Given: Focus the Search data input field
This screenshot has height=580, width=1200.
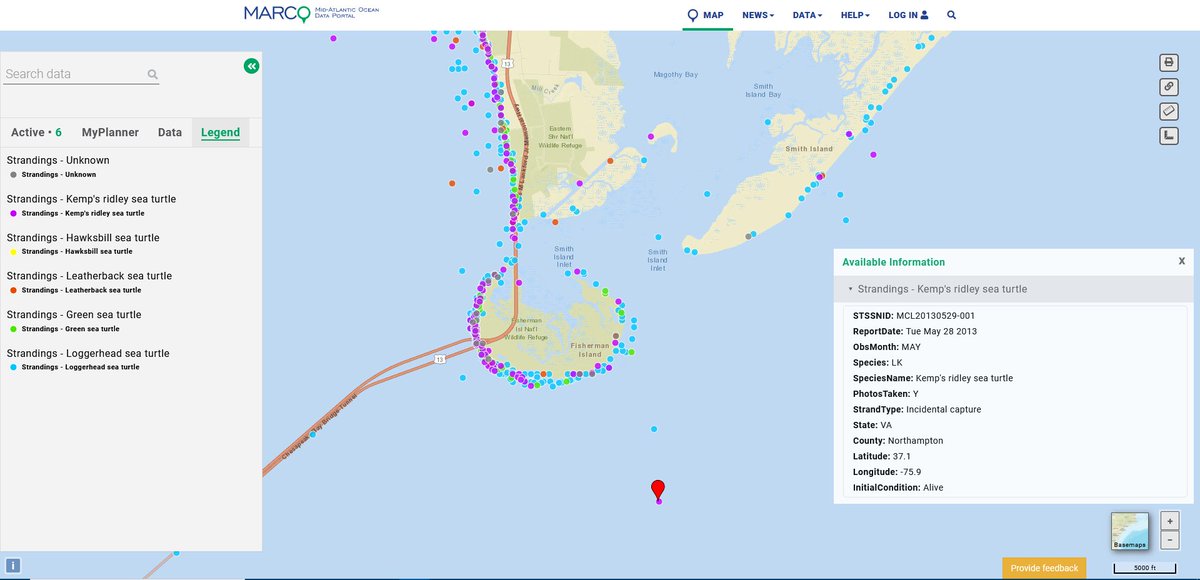Looking at the screenshot, I should [75, 74].
